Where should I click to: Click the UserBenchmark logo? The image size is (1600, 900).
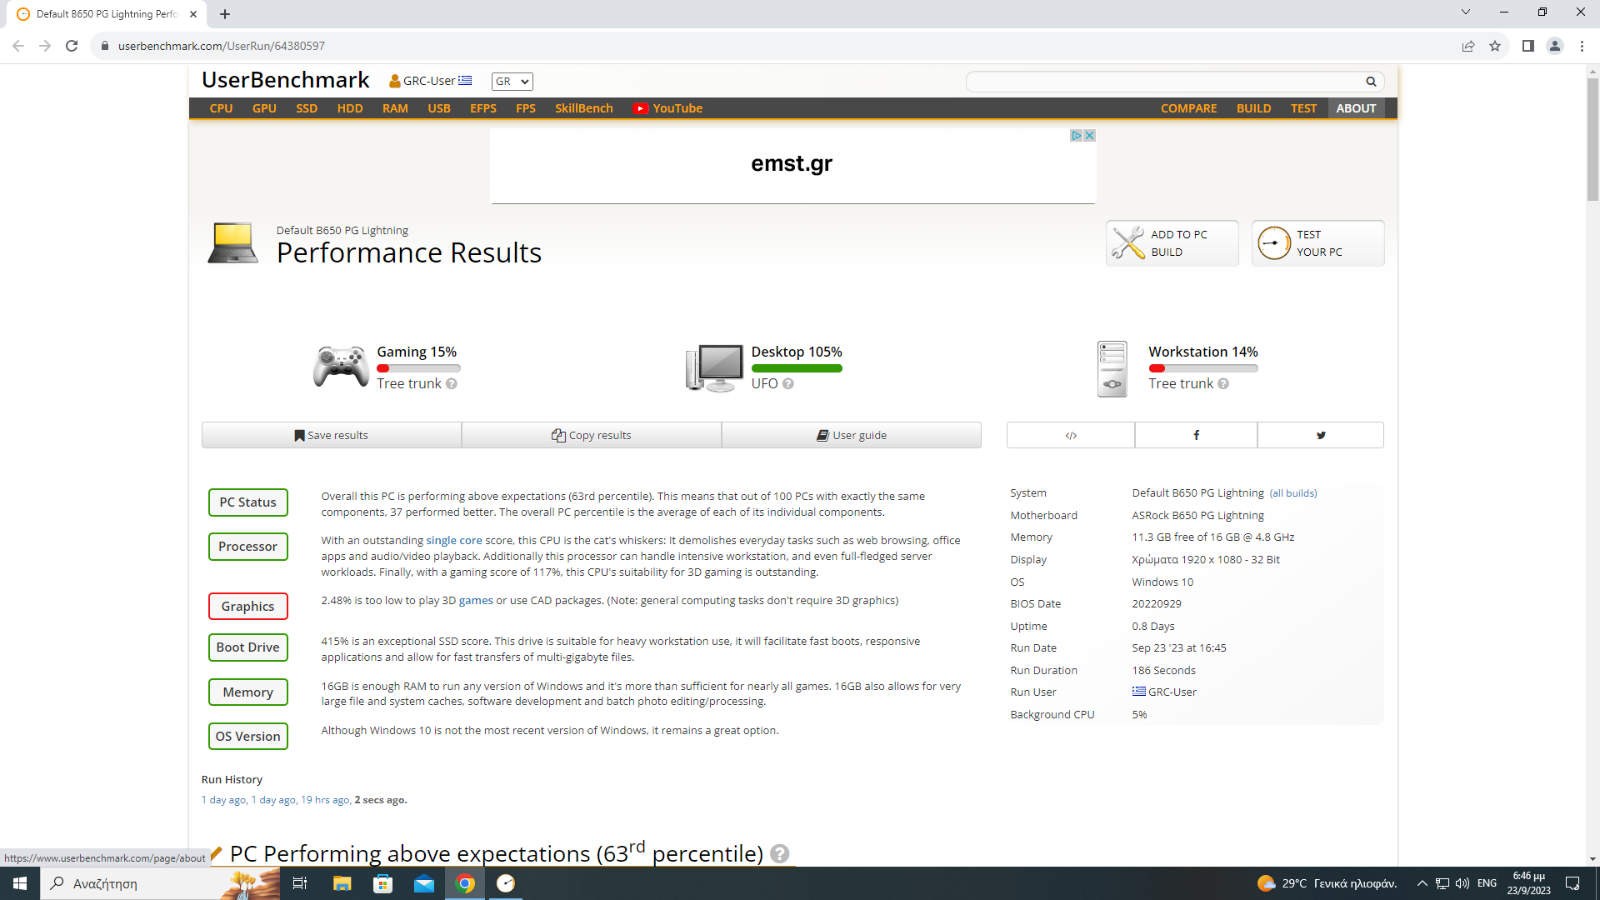(285, 80)
